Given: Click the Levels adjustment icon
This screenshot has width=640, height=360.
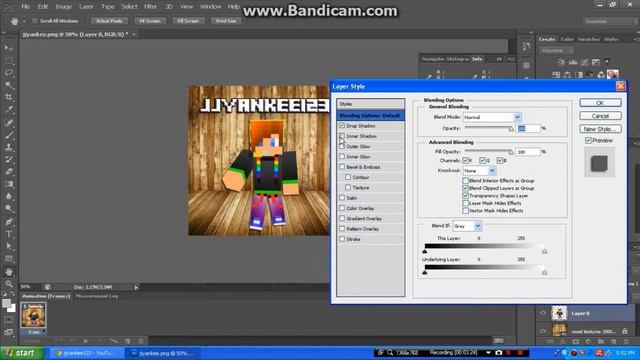Looking at the screenshot, I should click(573, 62).
